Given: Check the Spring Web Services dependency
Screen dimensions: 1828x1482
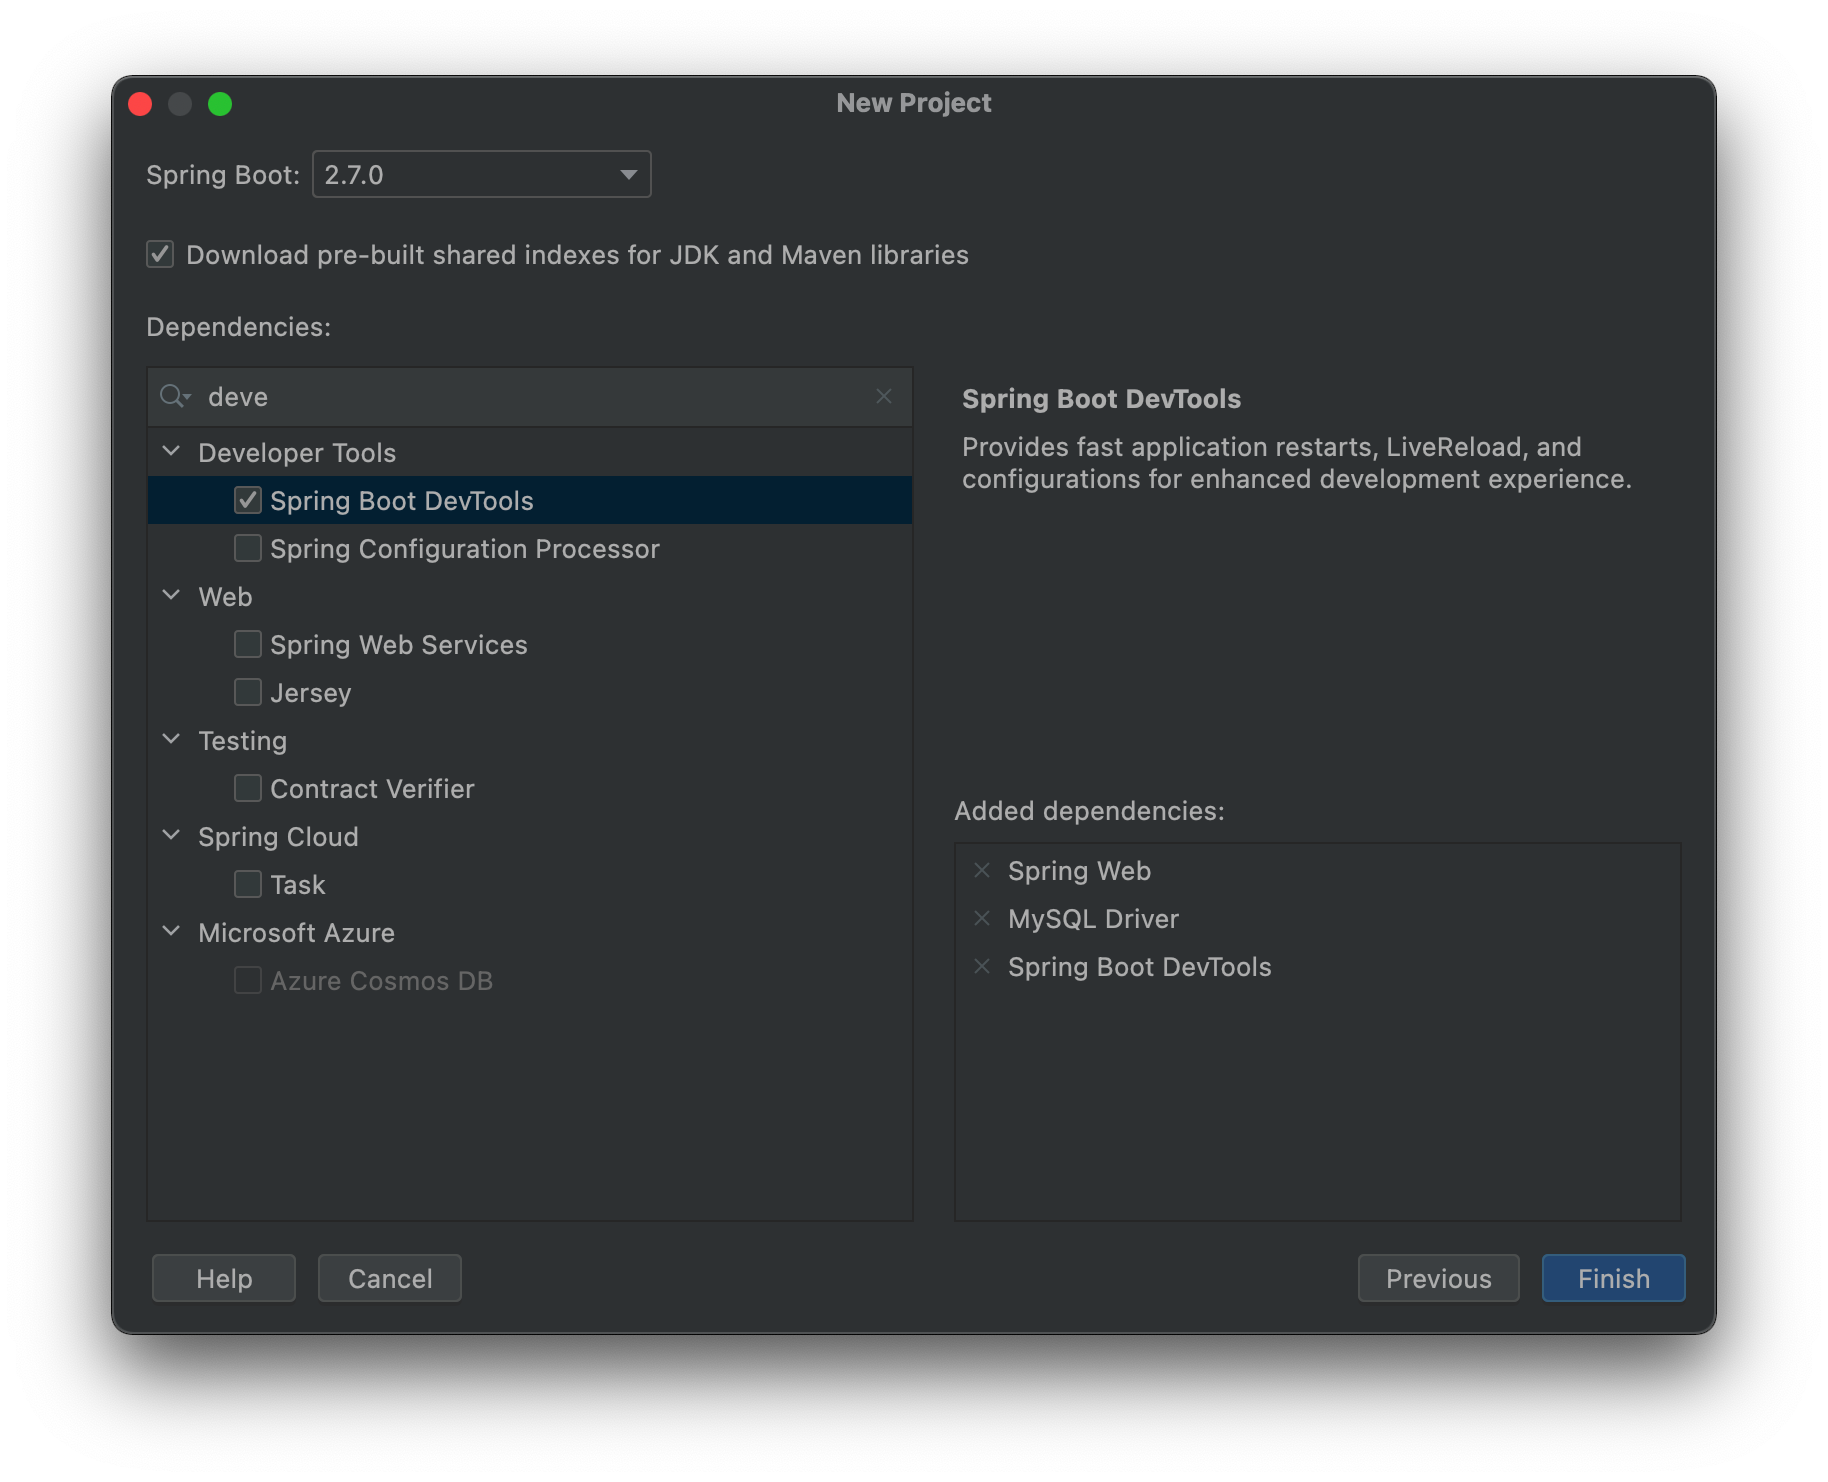Looking at the screenshot, I should point(248,644).
